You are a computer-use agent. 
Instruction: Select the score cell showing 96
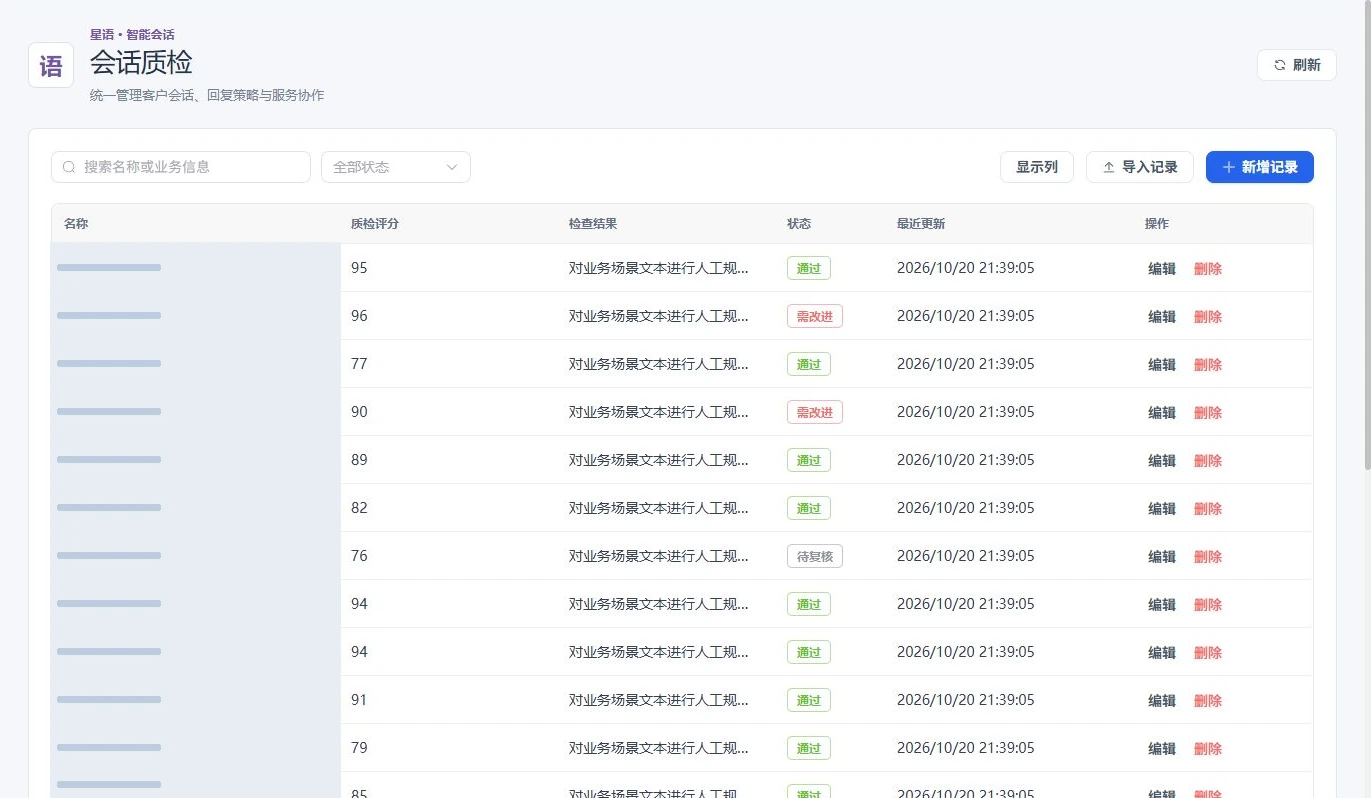coord(359,316)
